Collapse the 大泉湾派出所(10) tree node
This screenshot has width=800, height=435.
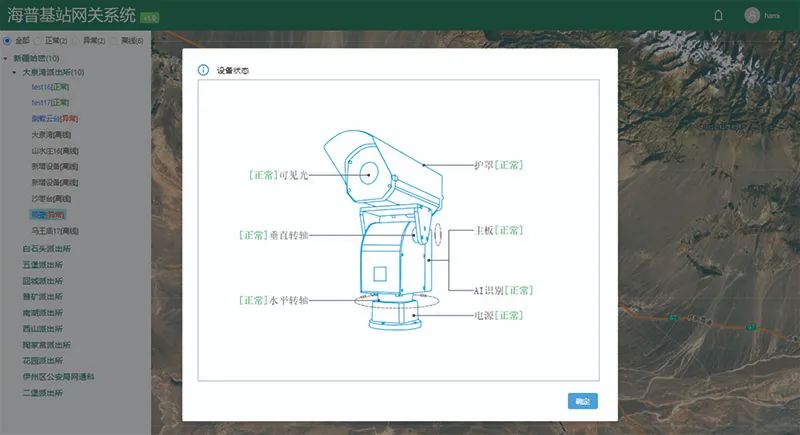14,72
